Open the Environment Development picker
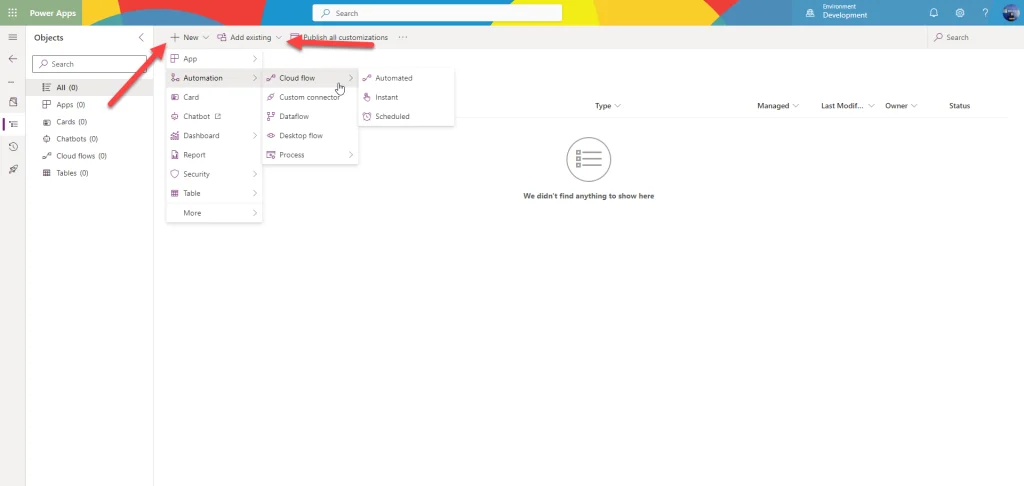Screen dimensions: 1024x486 (x=837, y=12)
